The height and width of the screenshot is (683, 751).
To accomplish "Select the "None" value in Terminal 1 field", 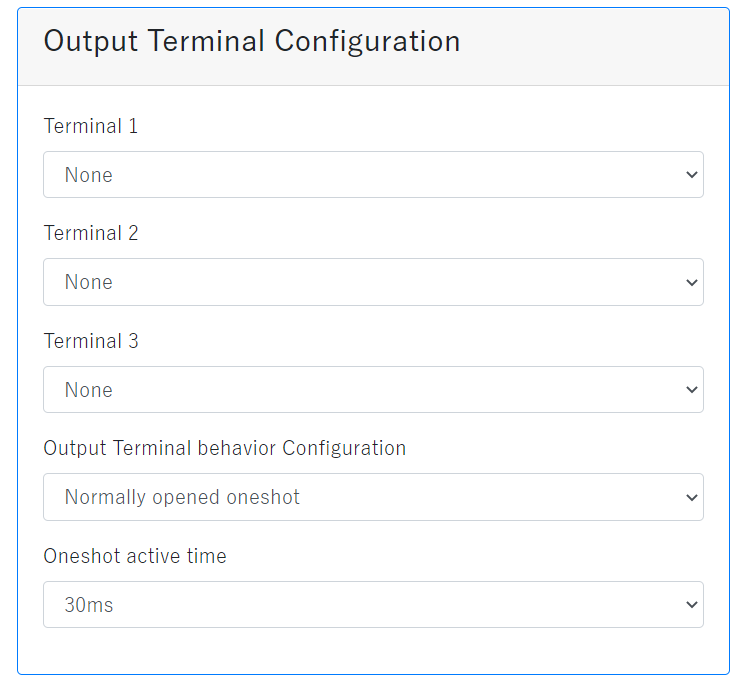I will coord(89,175).
